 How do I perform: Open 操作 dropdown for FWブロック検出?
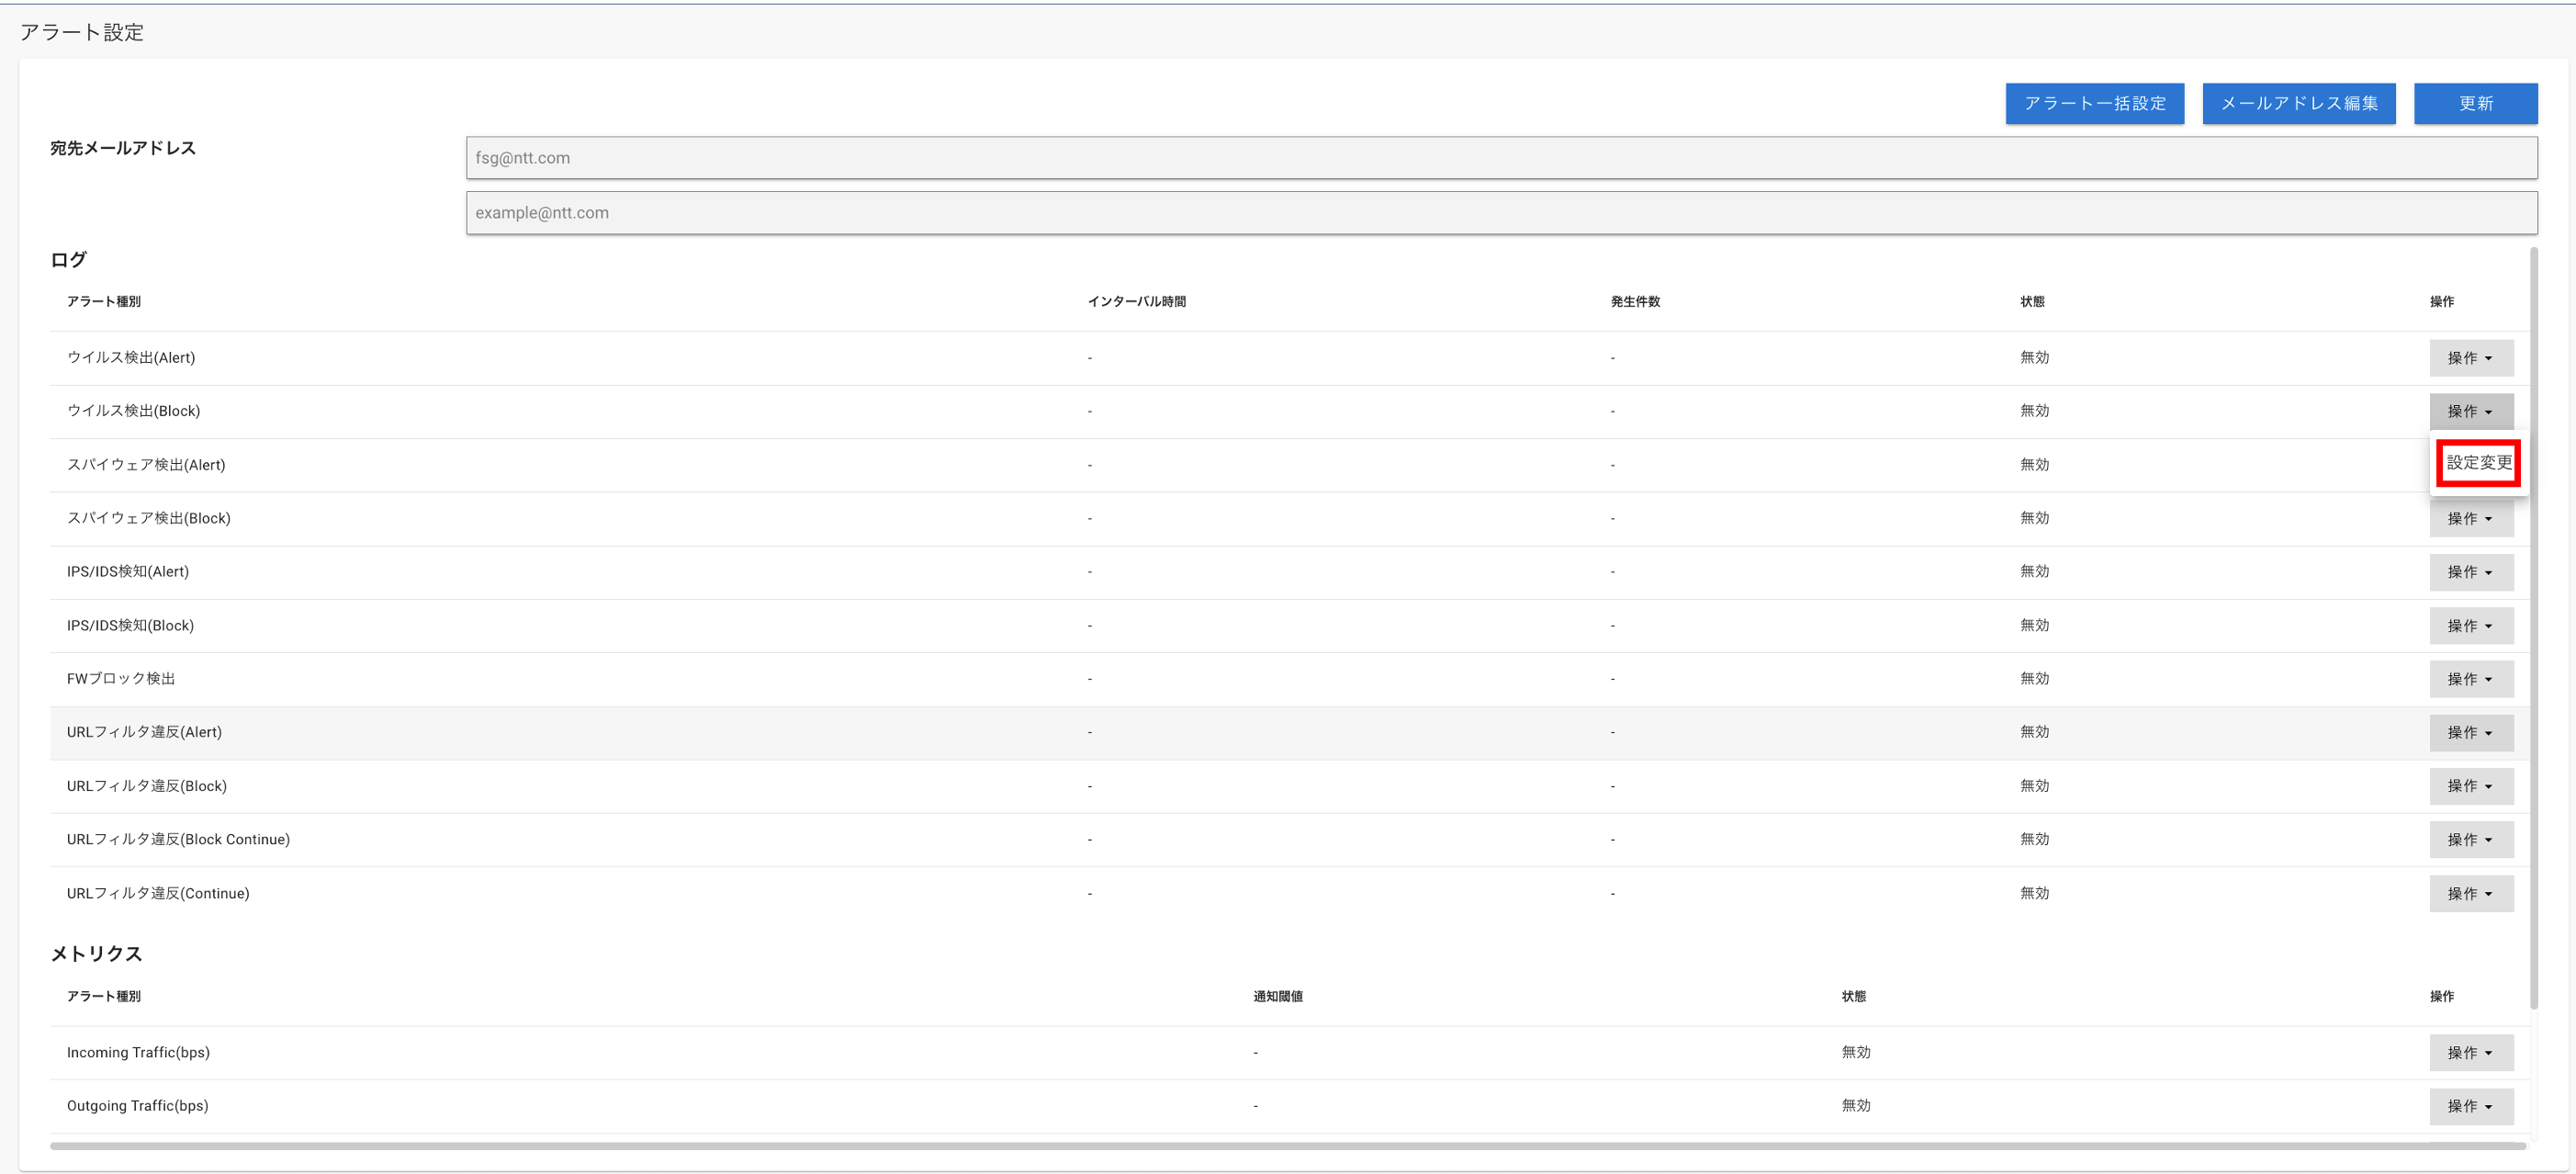(2471, 679)
